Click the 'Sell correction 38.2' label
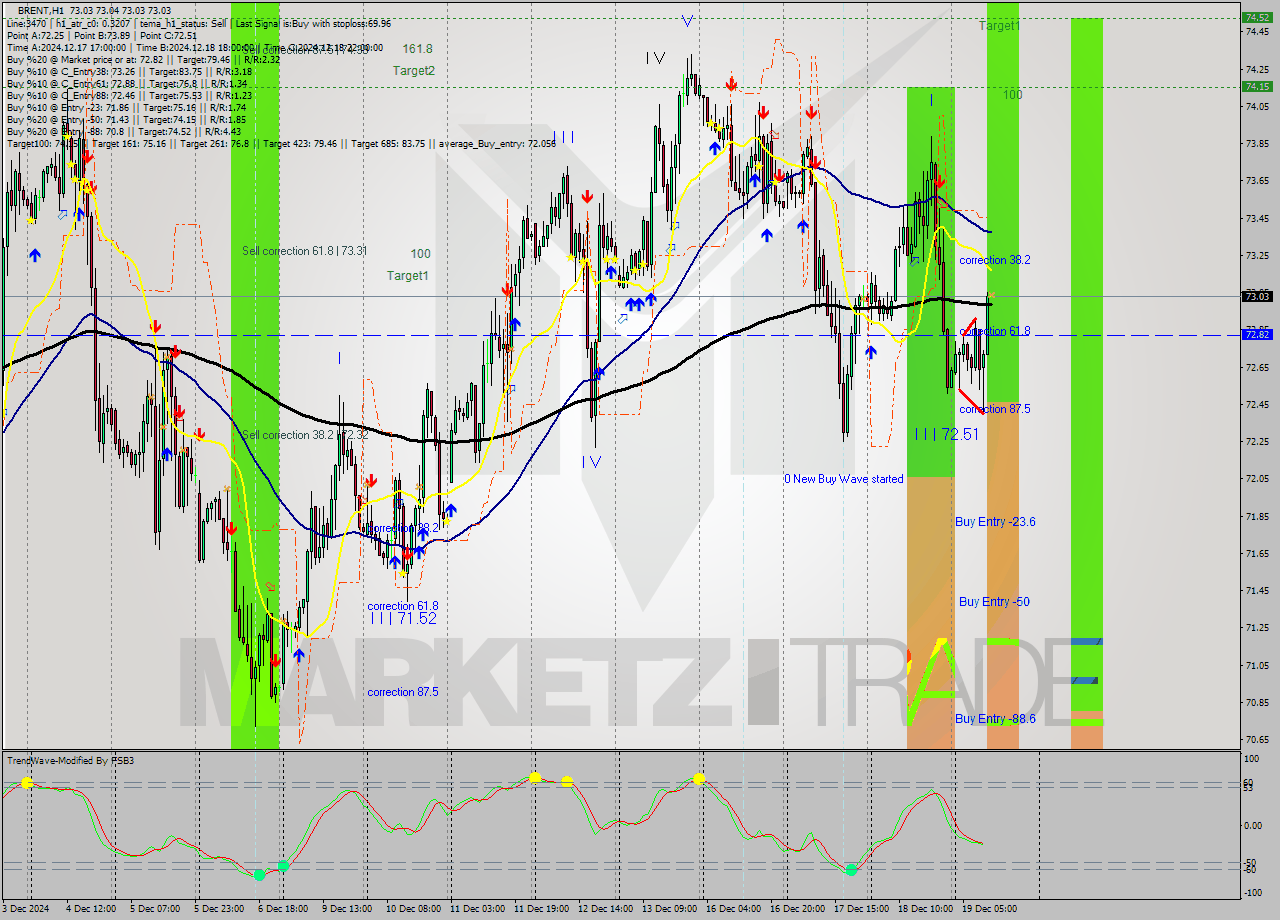1280x920 pixels. pyautogui.click(x=305, y=435)
